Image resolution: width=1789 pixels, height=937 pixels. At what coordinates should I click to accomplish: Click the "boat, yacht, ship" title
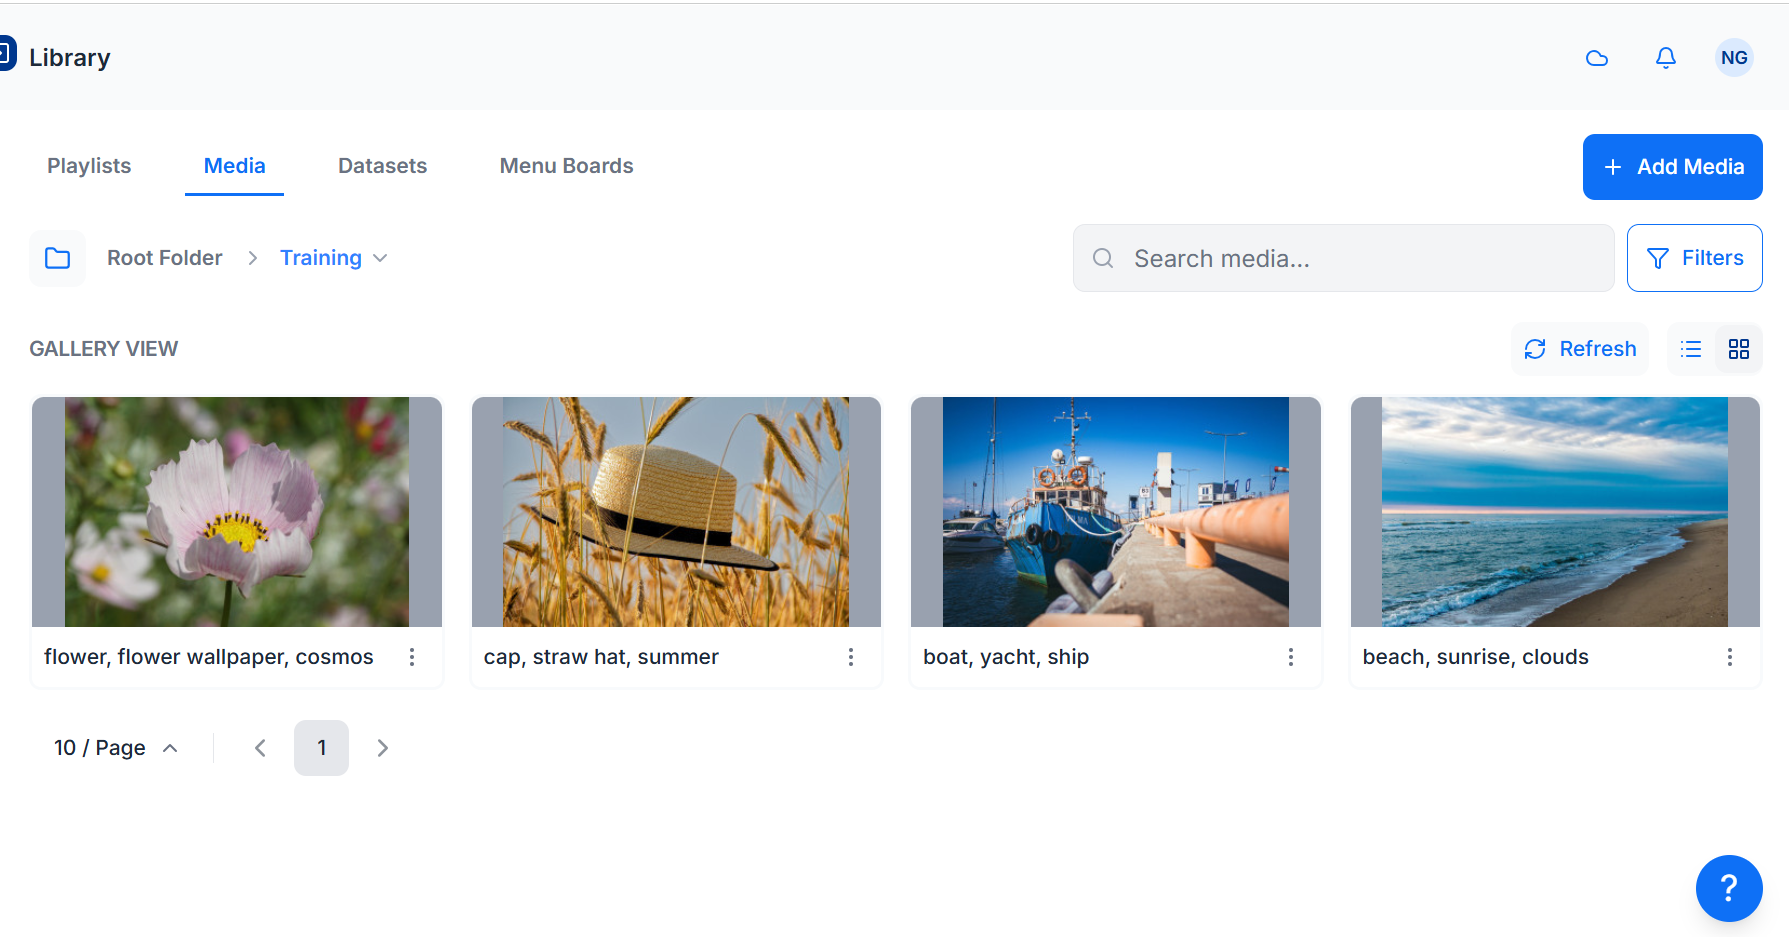(x=1006, y=657)
